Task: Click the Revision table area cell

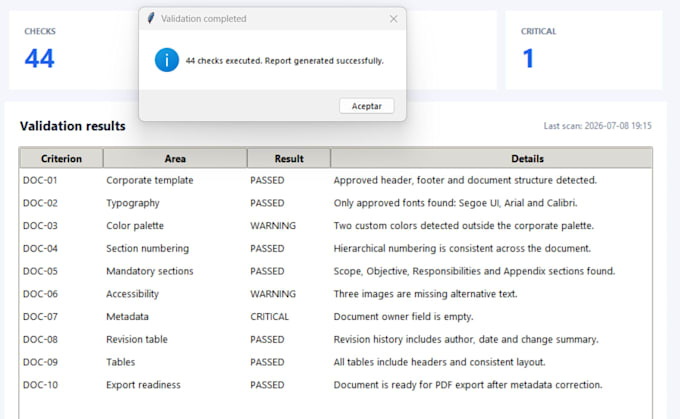Action: 137,339
